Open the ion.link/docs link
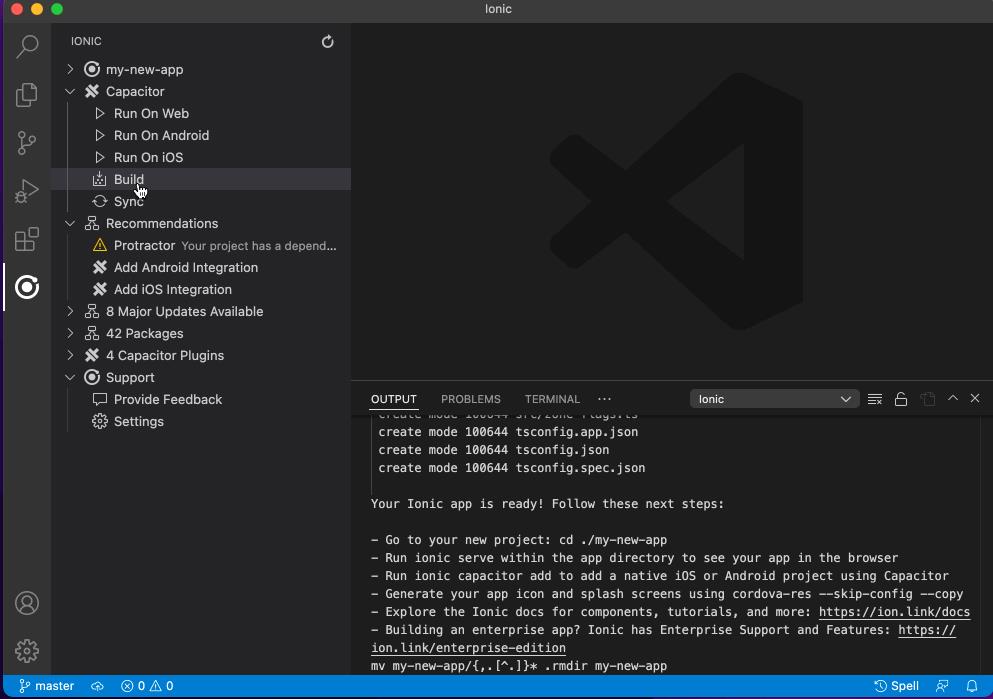Viewport: 993px width, 699px height. (x=894, y=612)
